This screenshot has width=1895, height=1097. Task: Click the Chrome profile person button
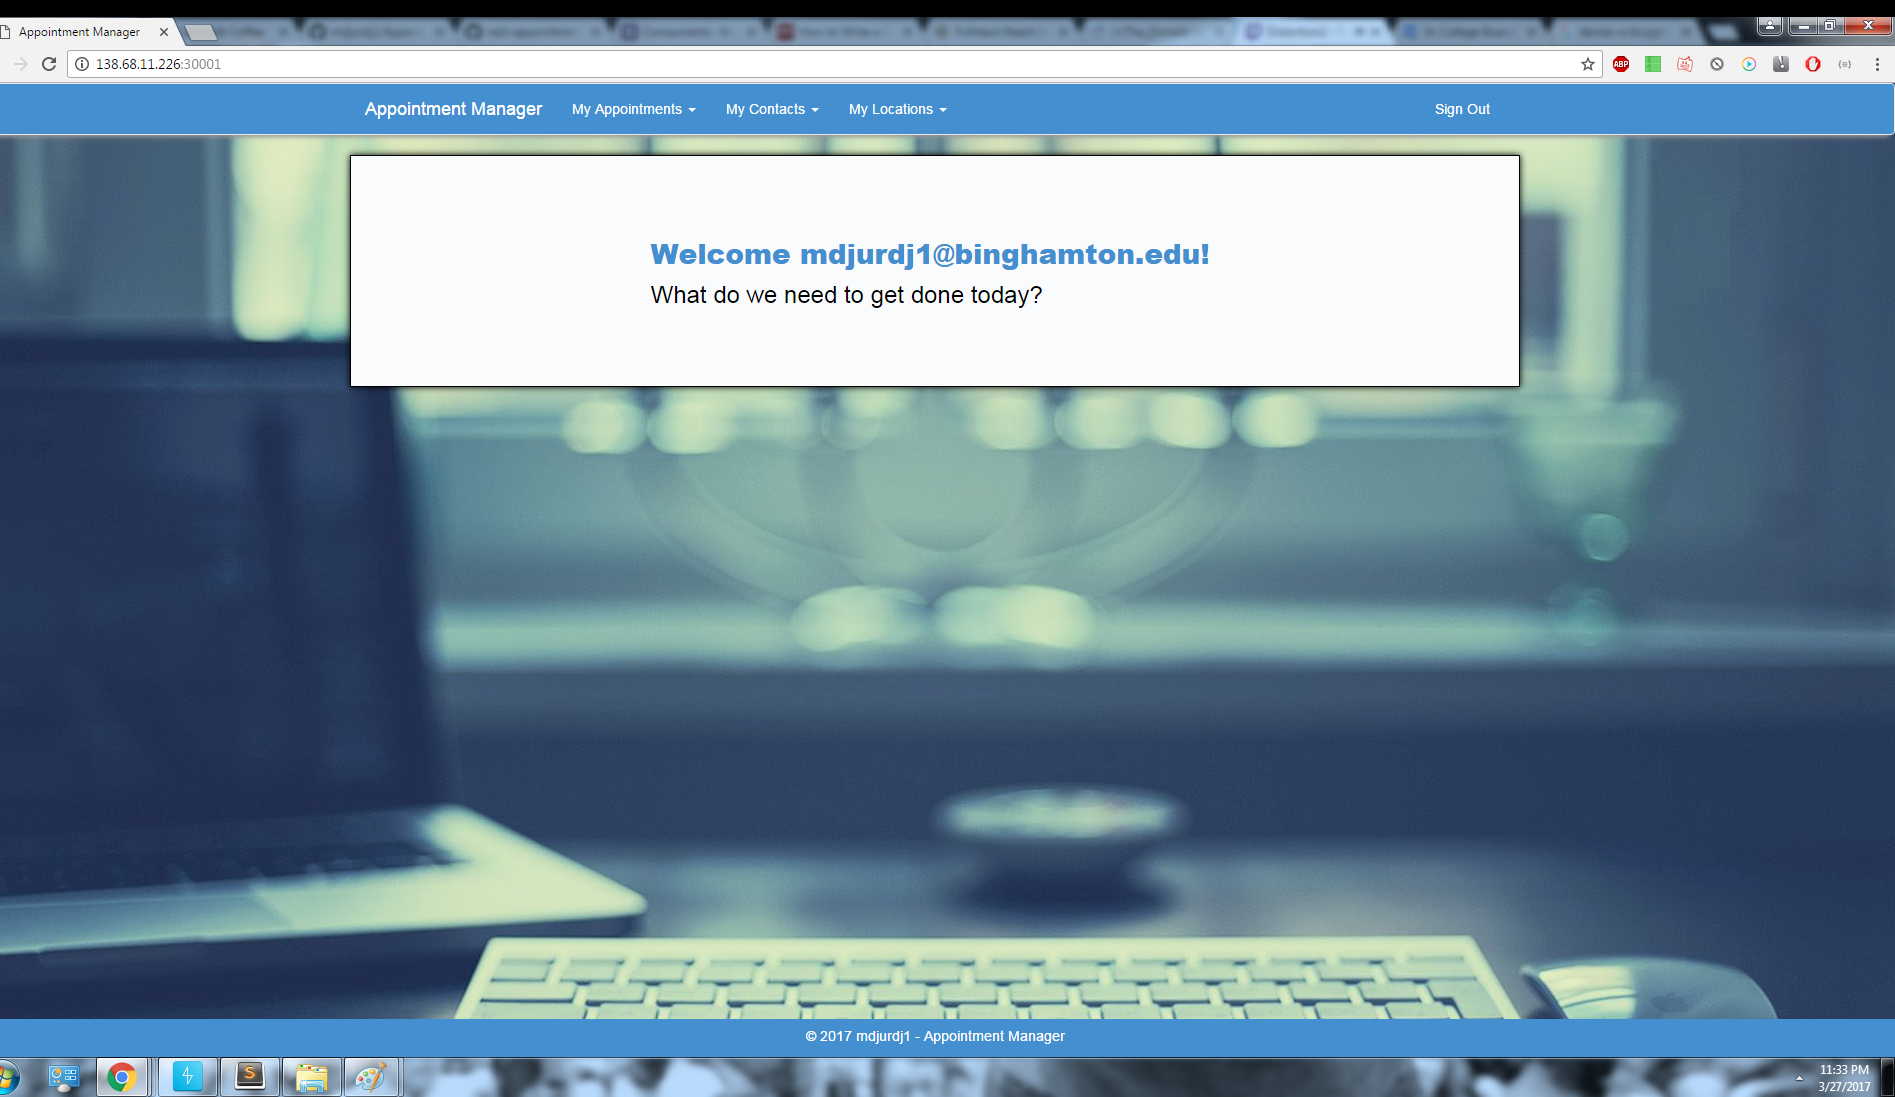(x=1770, y=25)
